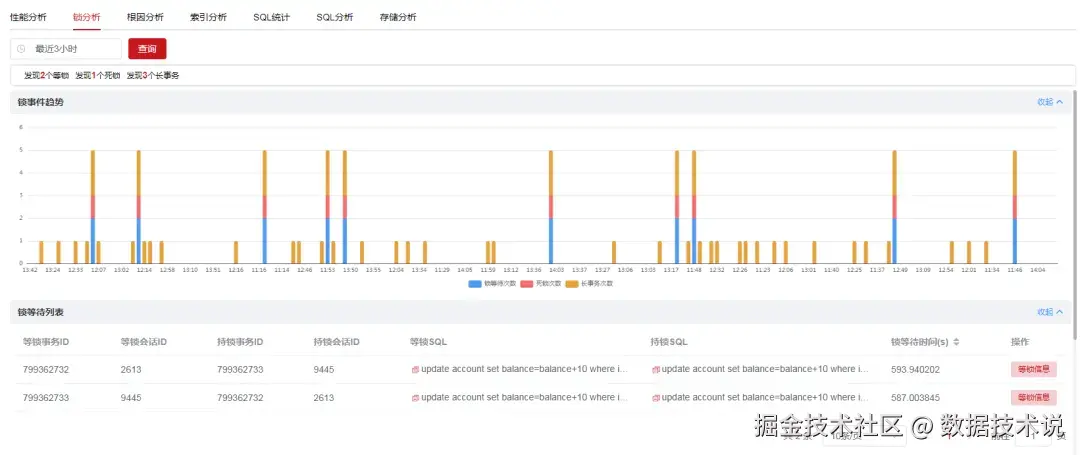Click the vertical scrollbar at the page's right edge
Screen dimensions: 1080x455
[x=1075, y=217]
